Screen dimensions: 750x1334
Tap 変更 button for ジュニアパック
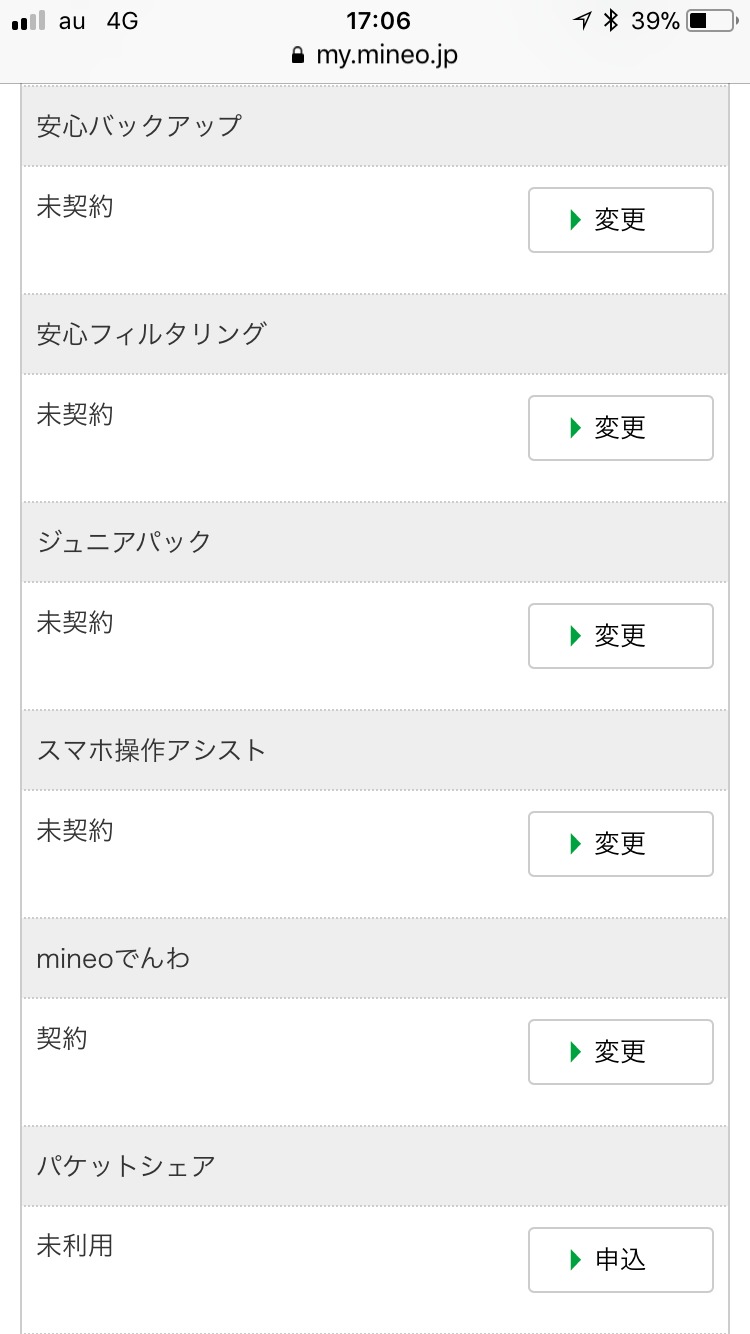(620, 636)
